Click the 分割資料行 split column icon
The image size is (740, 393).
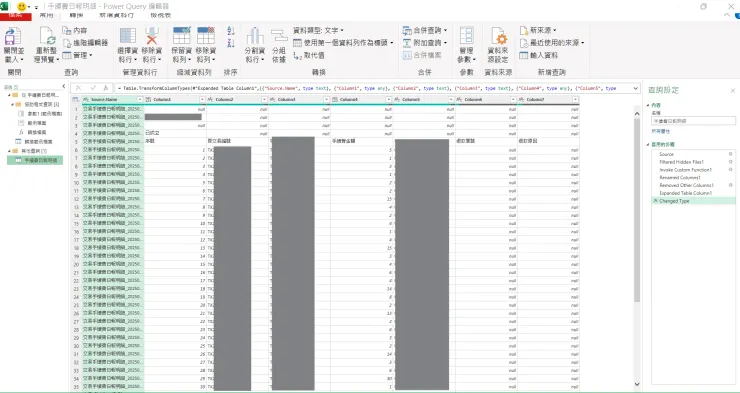(x=255, y=36)
